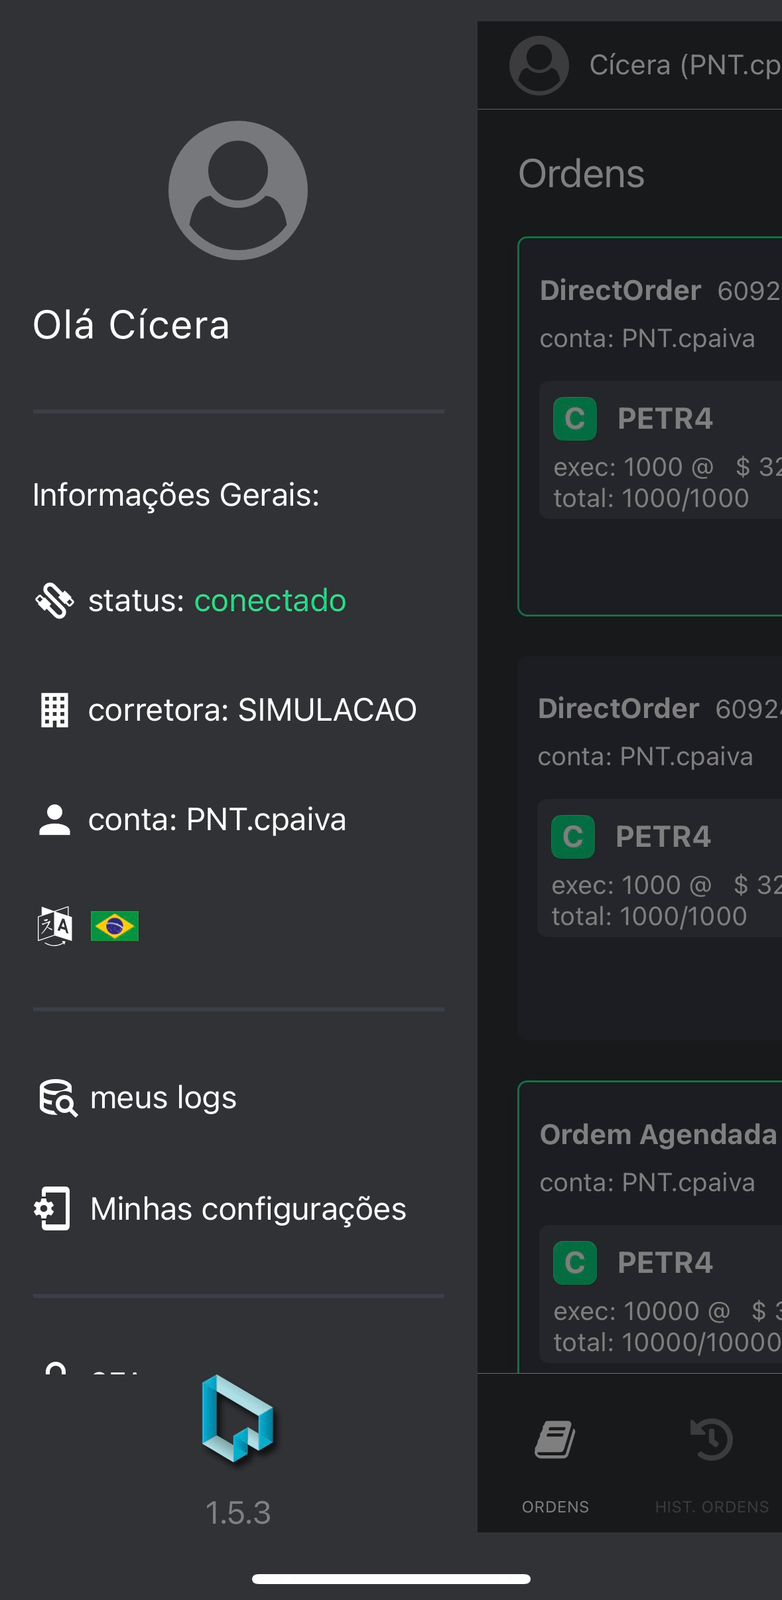Tap the "conectado" status text

click(270, 600)
